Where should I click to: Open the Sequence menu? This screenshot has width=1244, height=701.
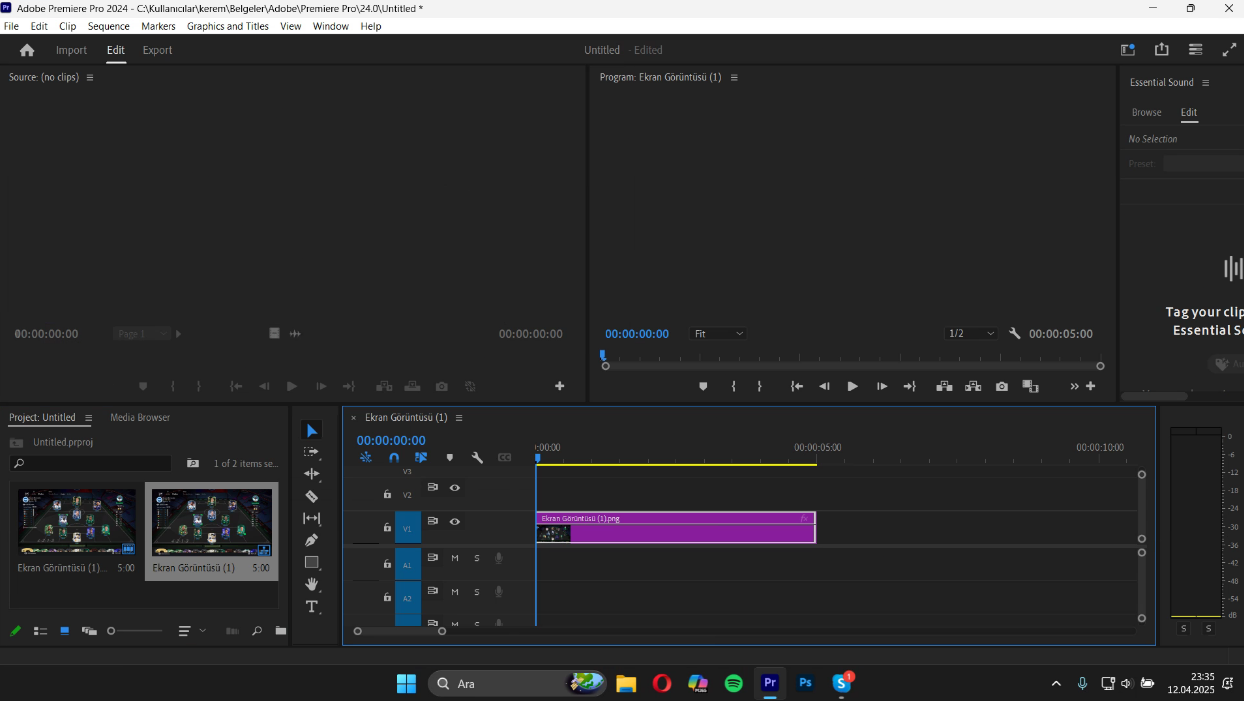pyautogui.click(x=108, y=26)
